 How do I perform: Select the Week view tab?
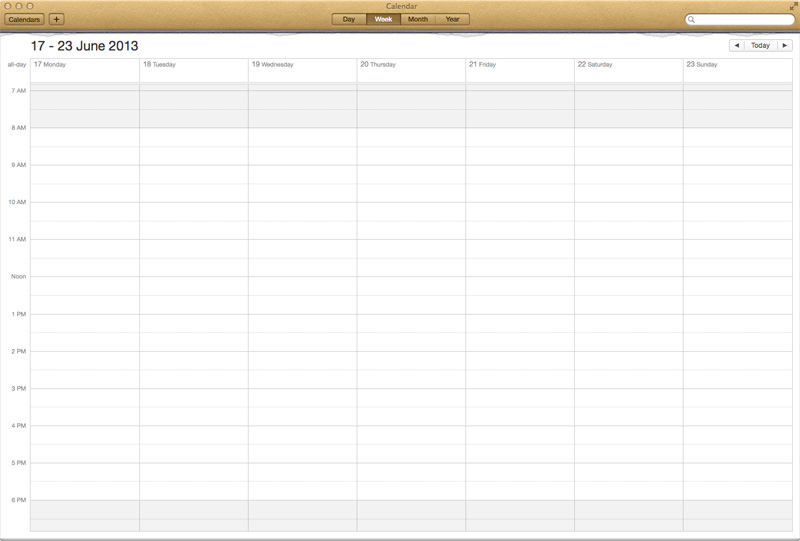click(383, 19)
